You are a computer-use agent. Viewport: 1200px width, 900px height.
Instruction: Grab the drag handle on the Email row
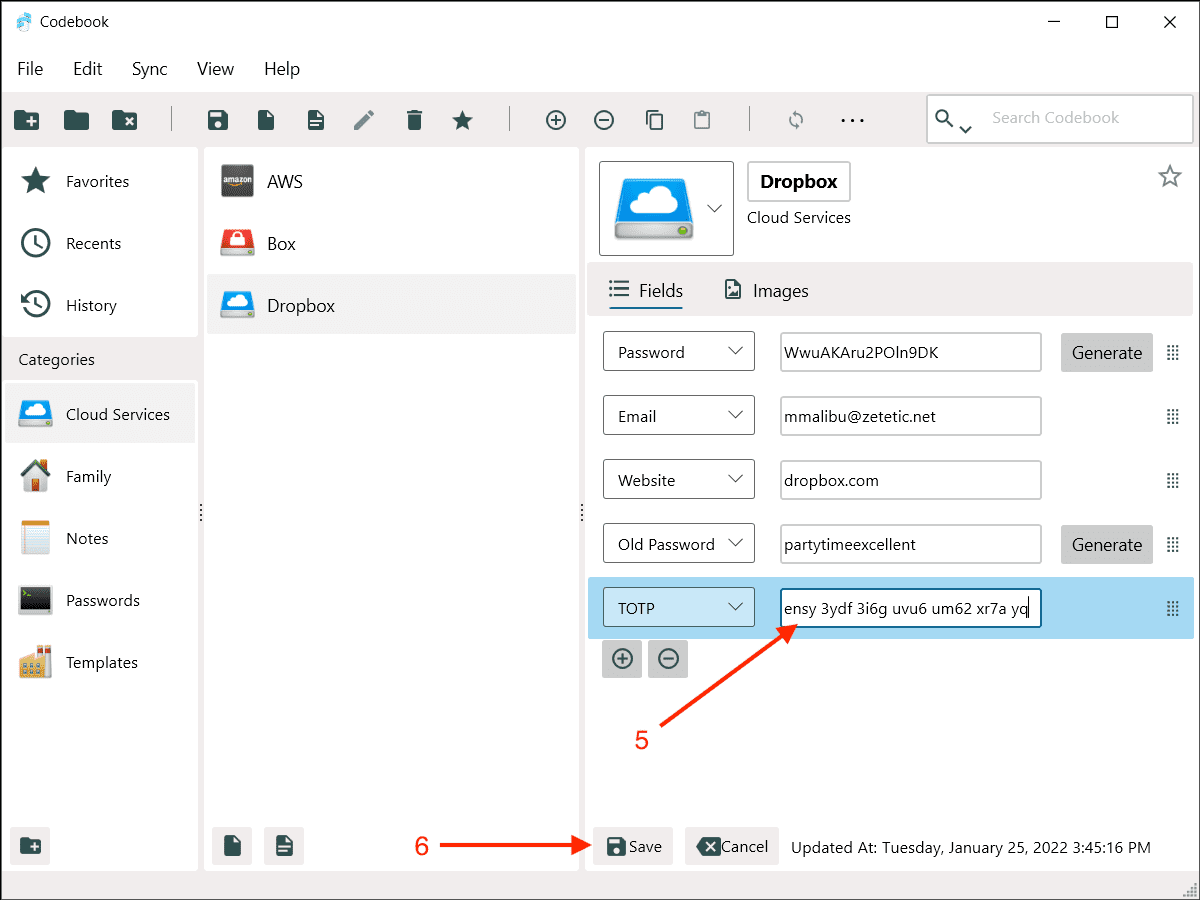point(1173,417)
